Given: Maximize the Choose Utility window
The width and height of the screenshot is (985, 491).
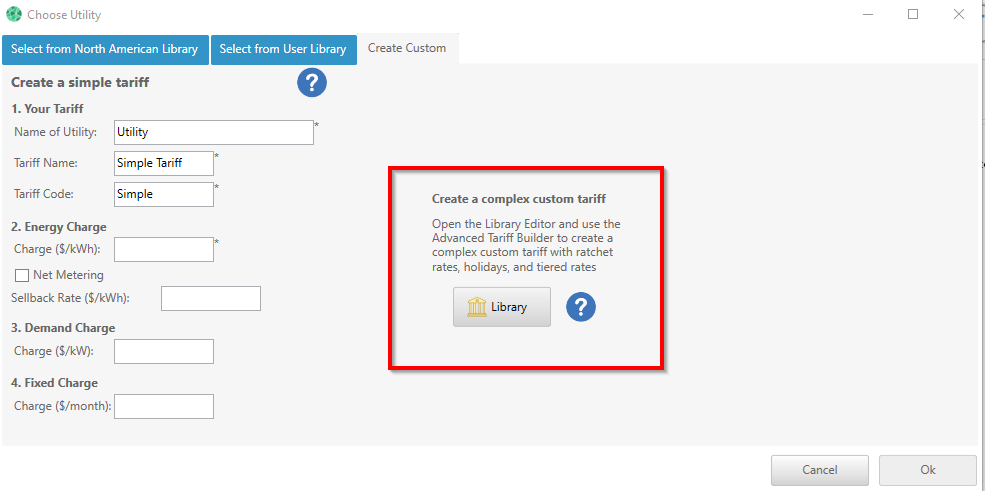Looking at the screenshot, I should click(913, 14).
